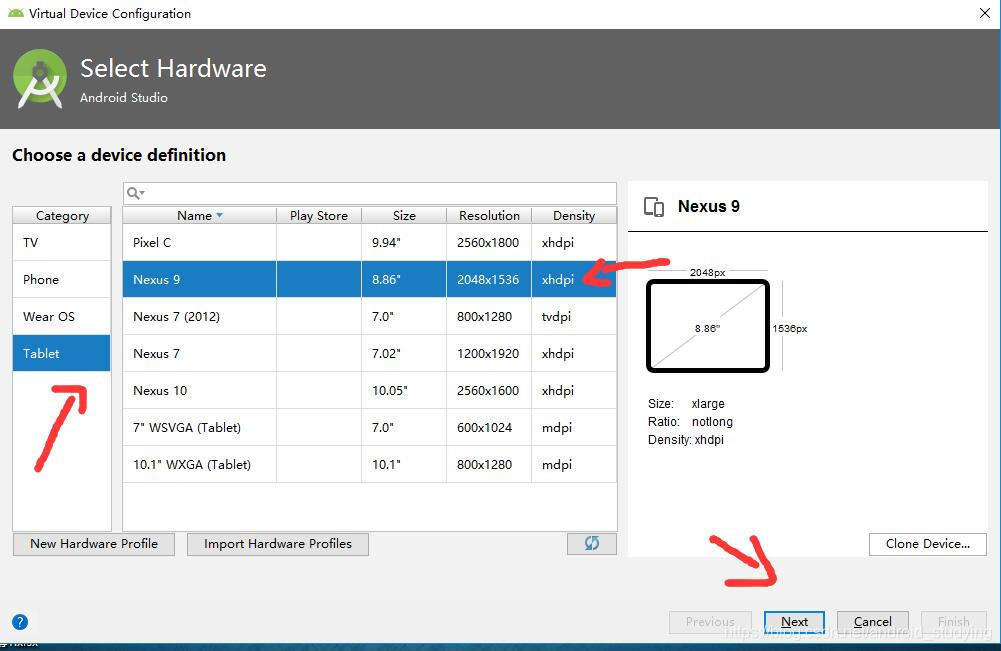Screen dimensions: 1001x651
Task: Click New Hardware Profile button
Action: pos(94,544)
